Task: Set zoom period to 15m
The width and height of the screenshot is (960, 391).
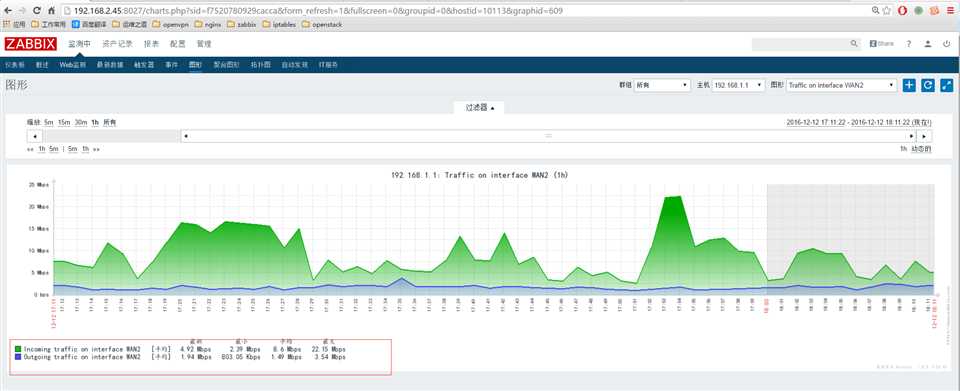Action: [x=64, y=122]
